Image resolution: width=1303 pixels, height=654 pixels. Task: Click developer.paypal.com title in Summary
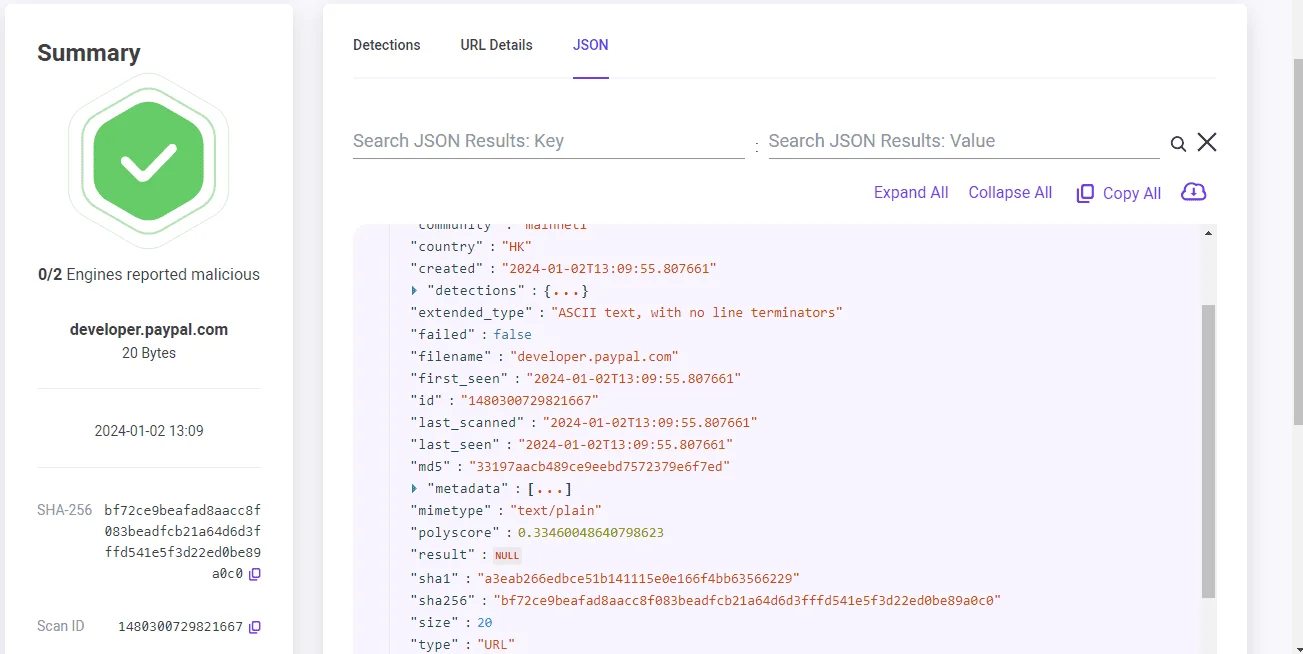tap(149, 330)
